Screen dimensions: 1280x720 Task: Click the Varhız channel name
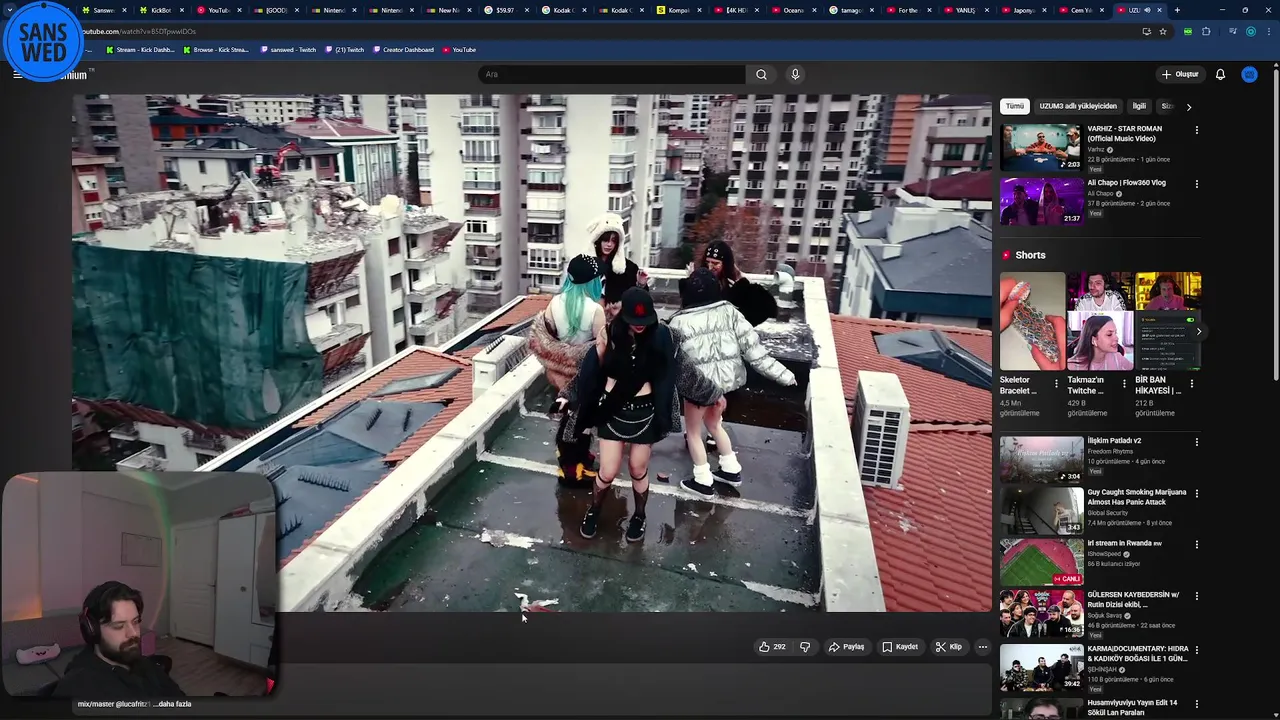[x=1096, y=150]
